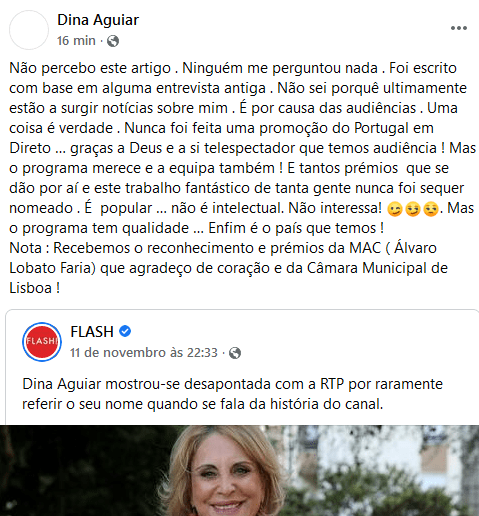Click the 16 min post timestamp
The image size is (479, 516).
point(76,41)
